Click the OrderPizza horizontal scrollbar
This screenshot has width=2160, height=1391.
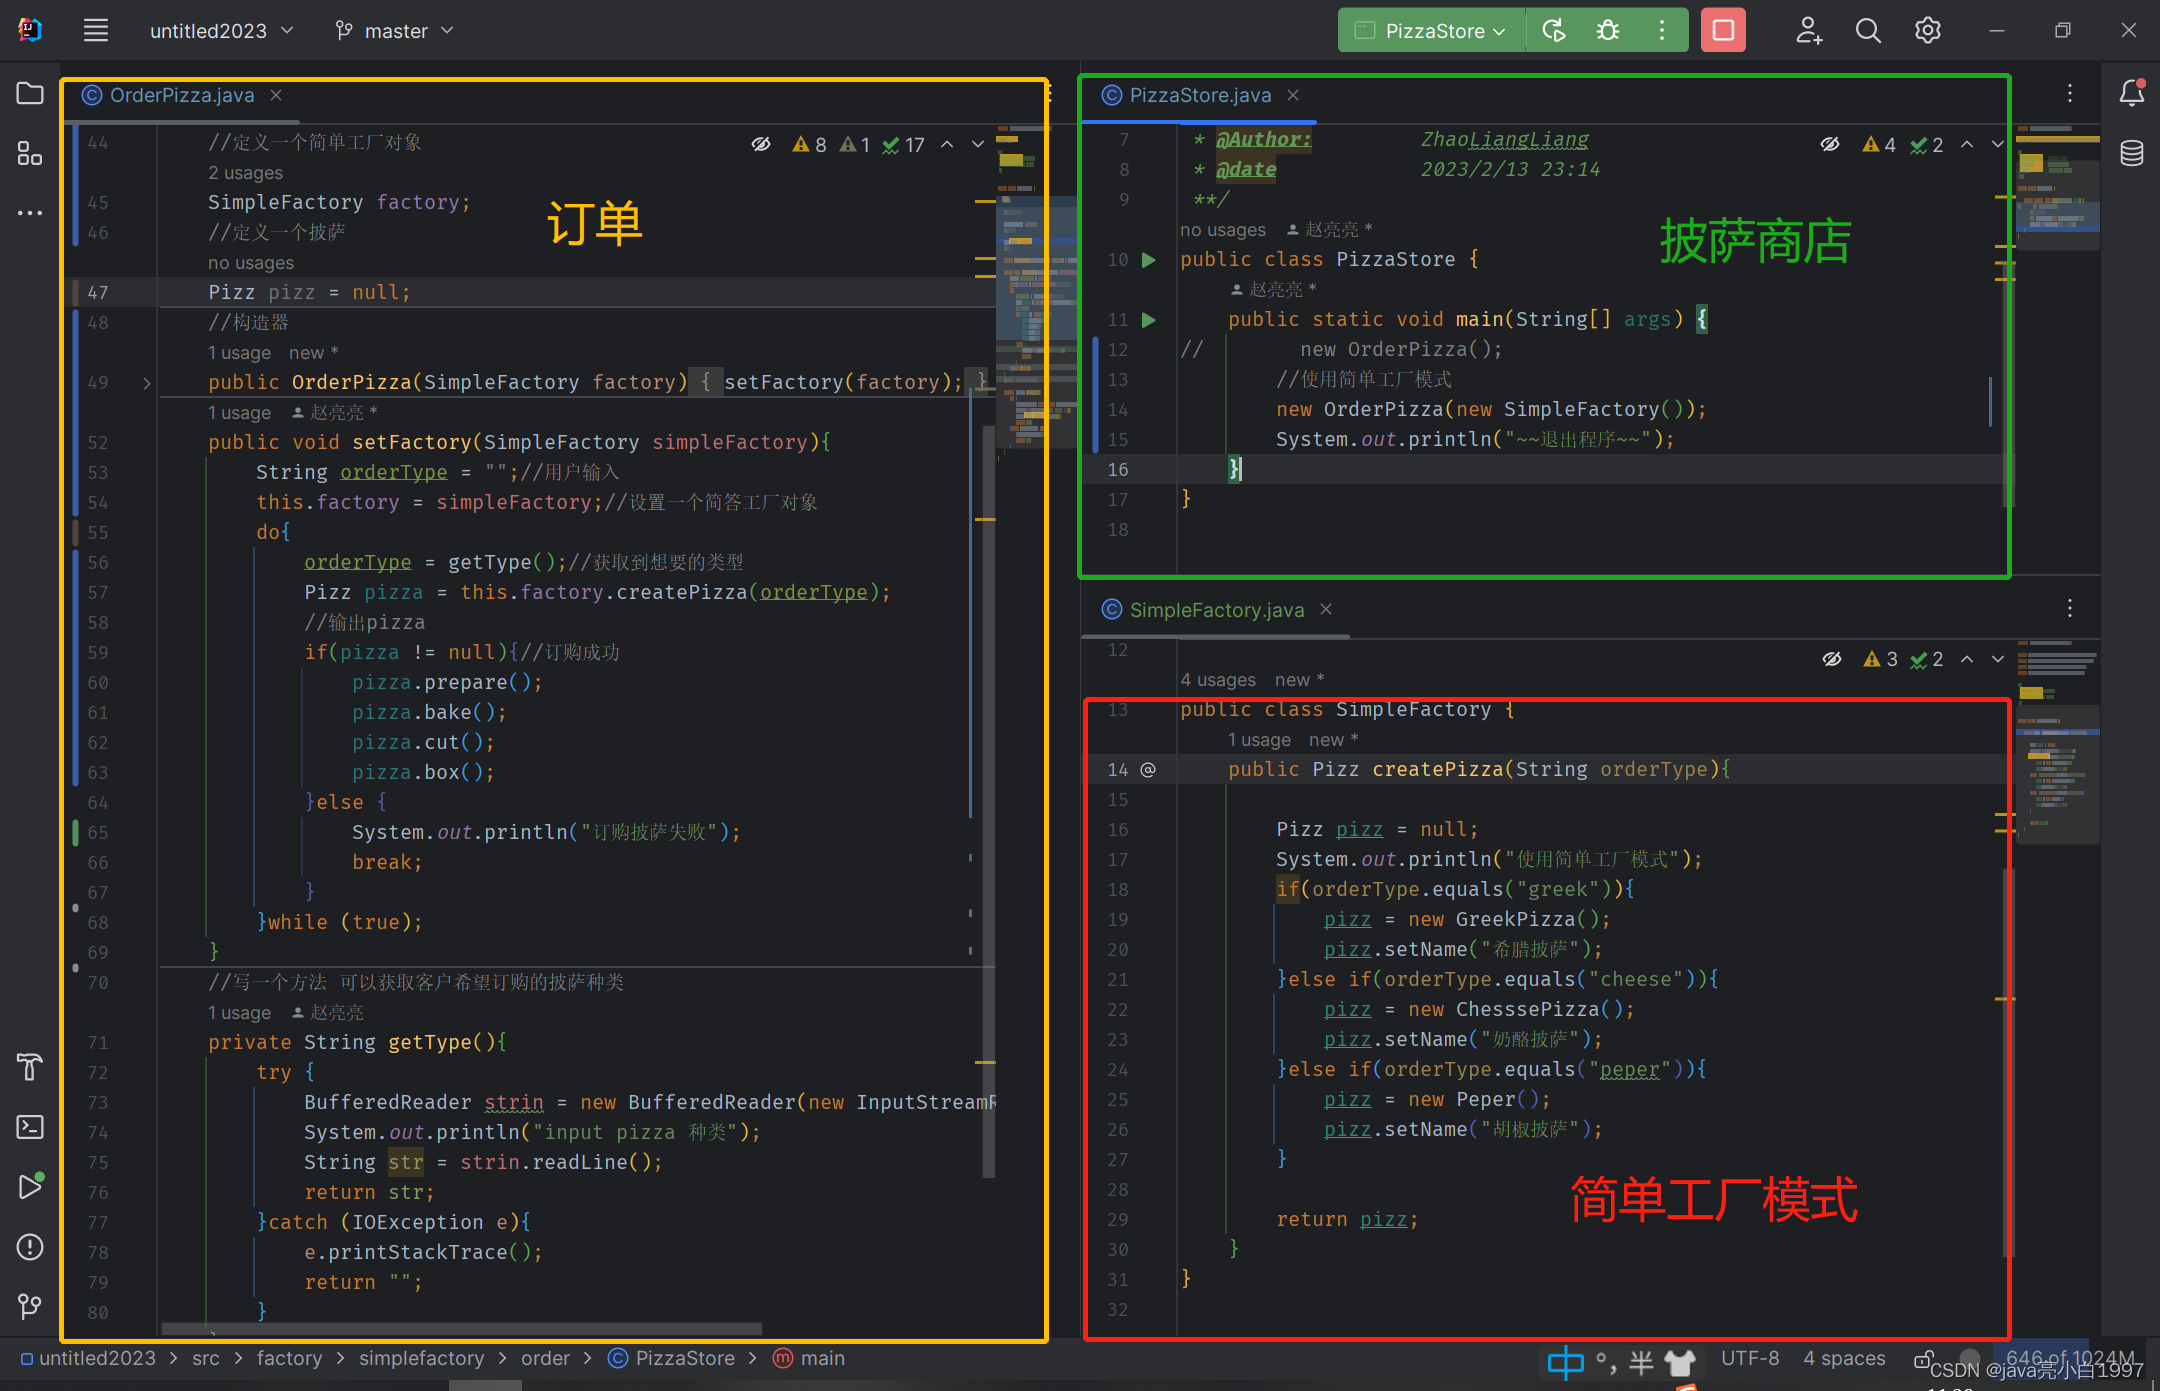point(462,1329)
